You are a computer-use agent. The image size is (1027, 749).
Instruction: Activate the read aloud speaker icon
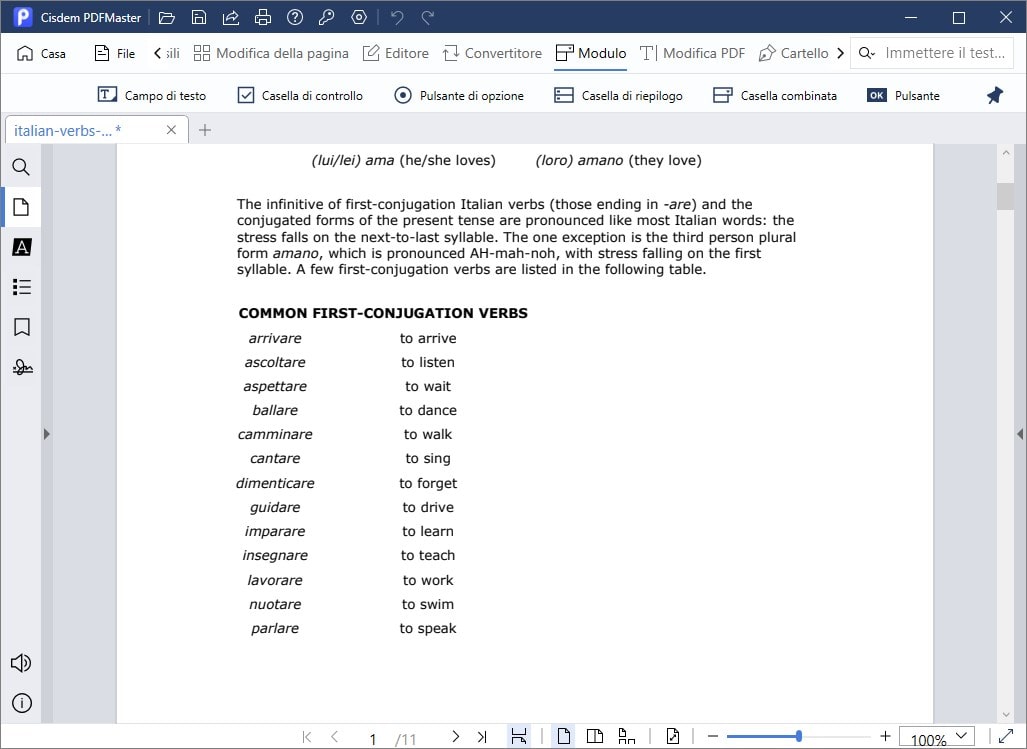click(21, 662)
